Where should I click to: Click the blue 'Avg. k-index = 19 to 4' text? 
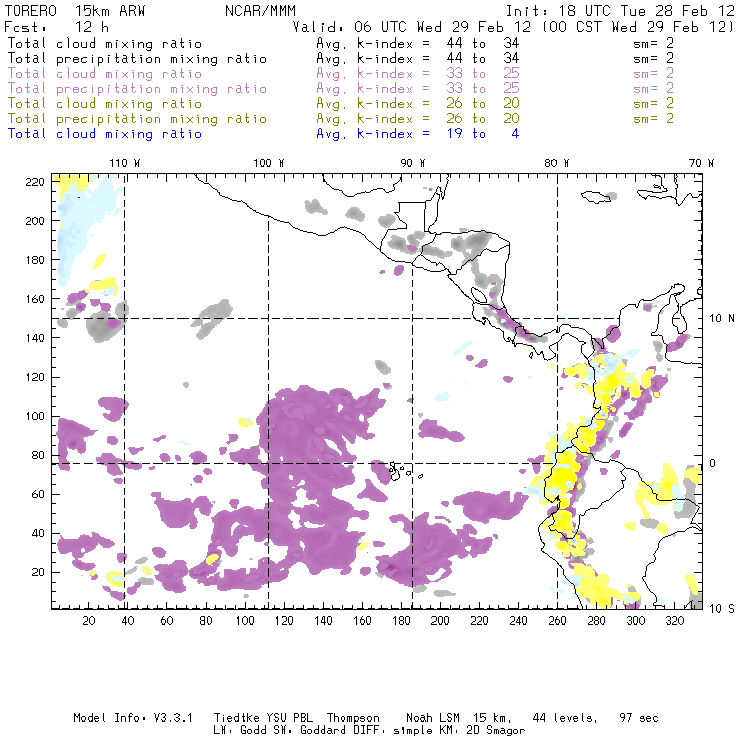pos(417,133)
